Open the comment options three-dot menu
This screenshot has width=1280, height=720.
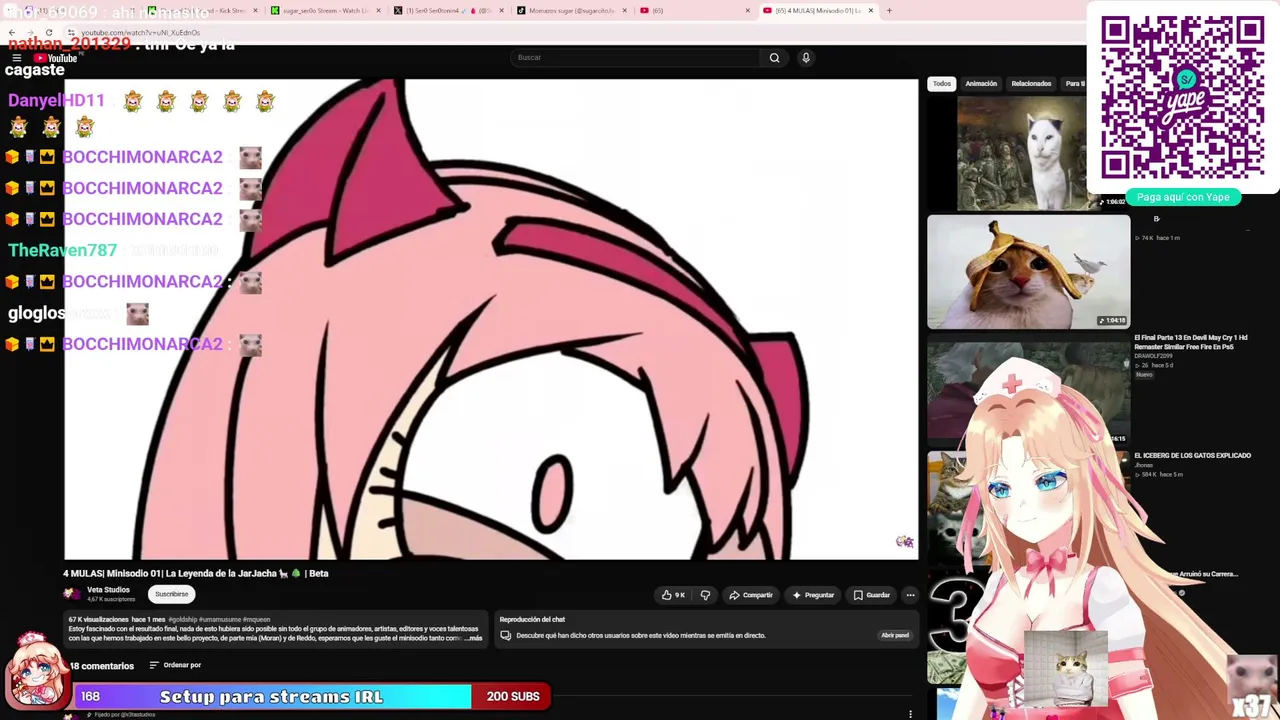point(910,714)
